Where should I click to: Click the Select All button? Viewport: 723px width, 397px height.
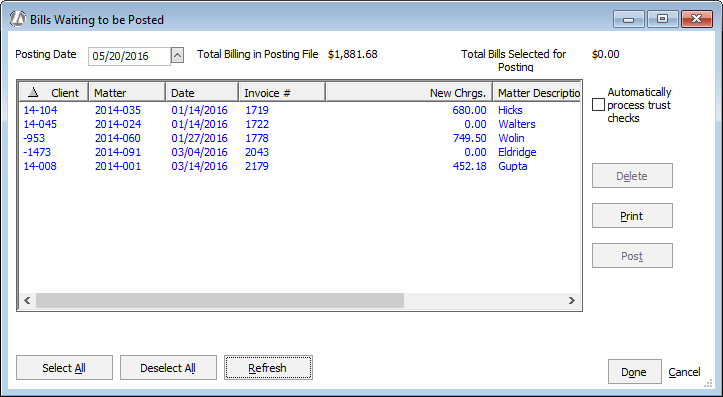[64, 368]
